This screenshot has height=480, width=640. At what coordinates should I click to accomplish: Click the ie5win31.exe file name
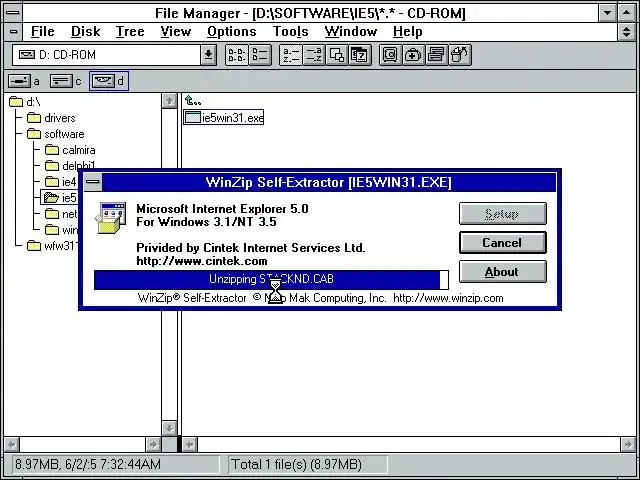tap(233, 118)
